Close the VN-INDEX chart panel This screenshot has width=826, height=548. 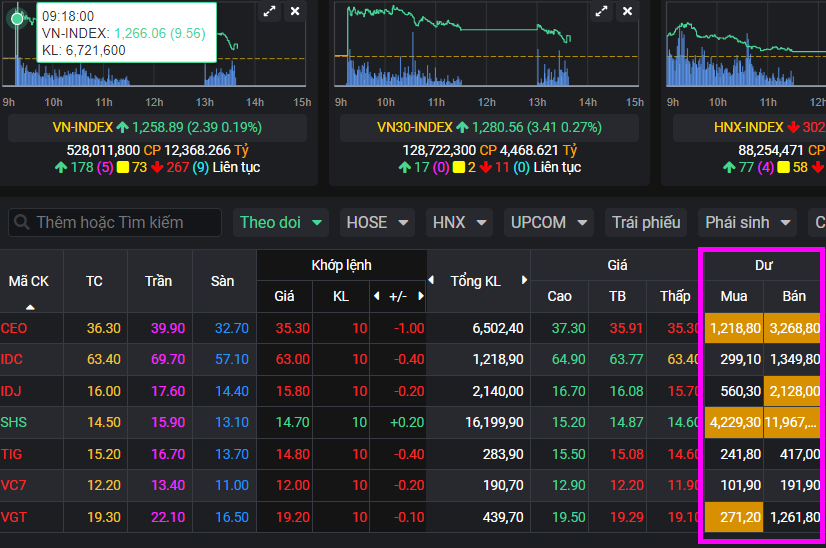(x=294, y=11)
